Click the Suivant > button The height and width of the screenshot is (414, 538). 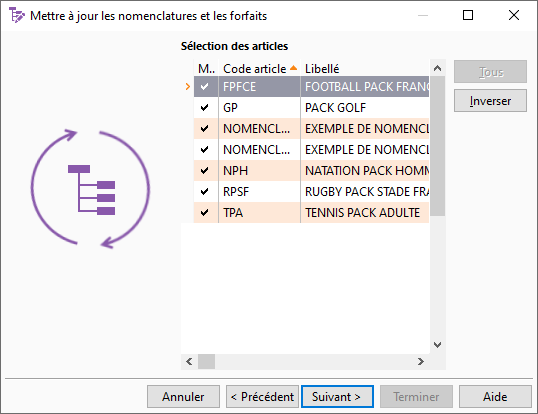click(x=337, y=397)
